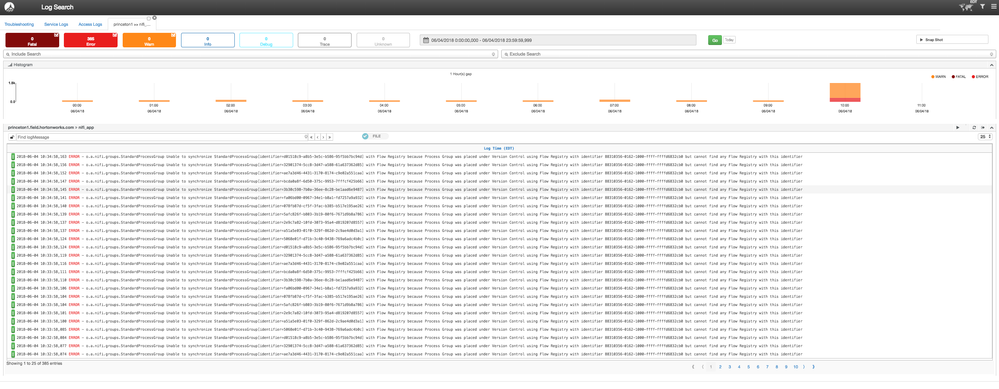Toggle the Fatal level checkbox
Viewport: 999px width, 389px height.
click(57, 35)
